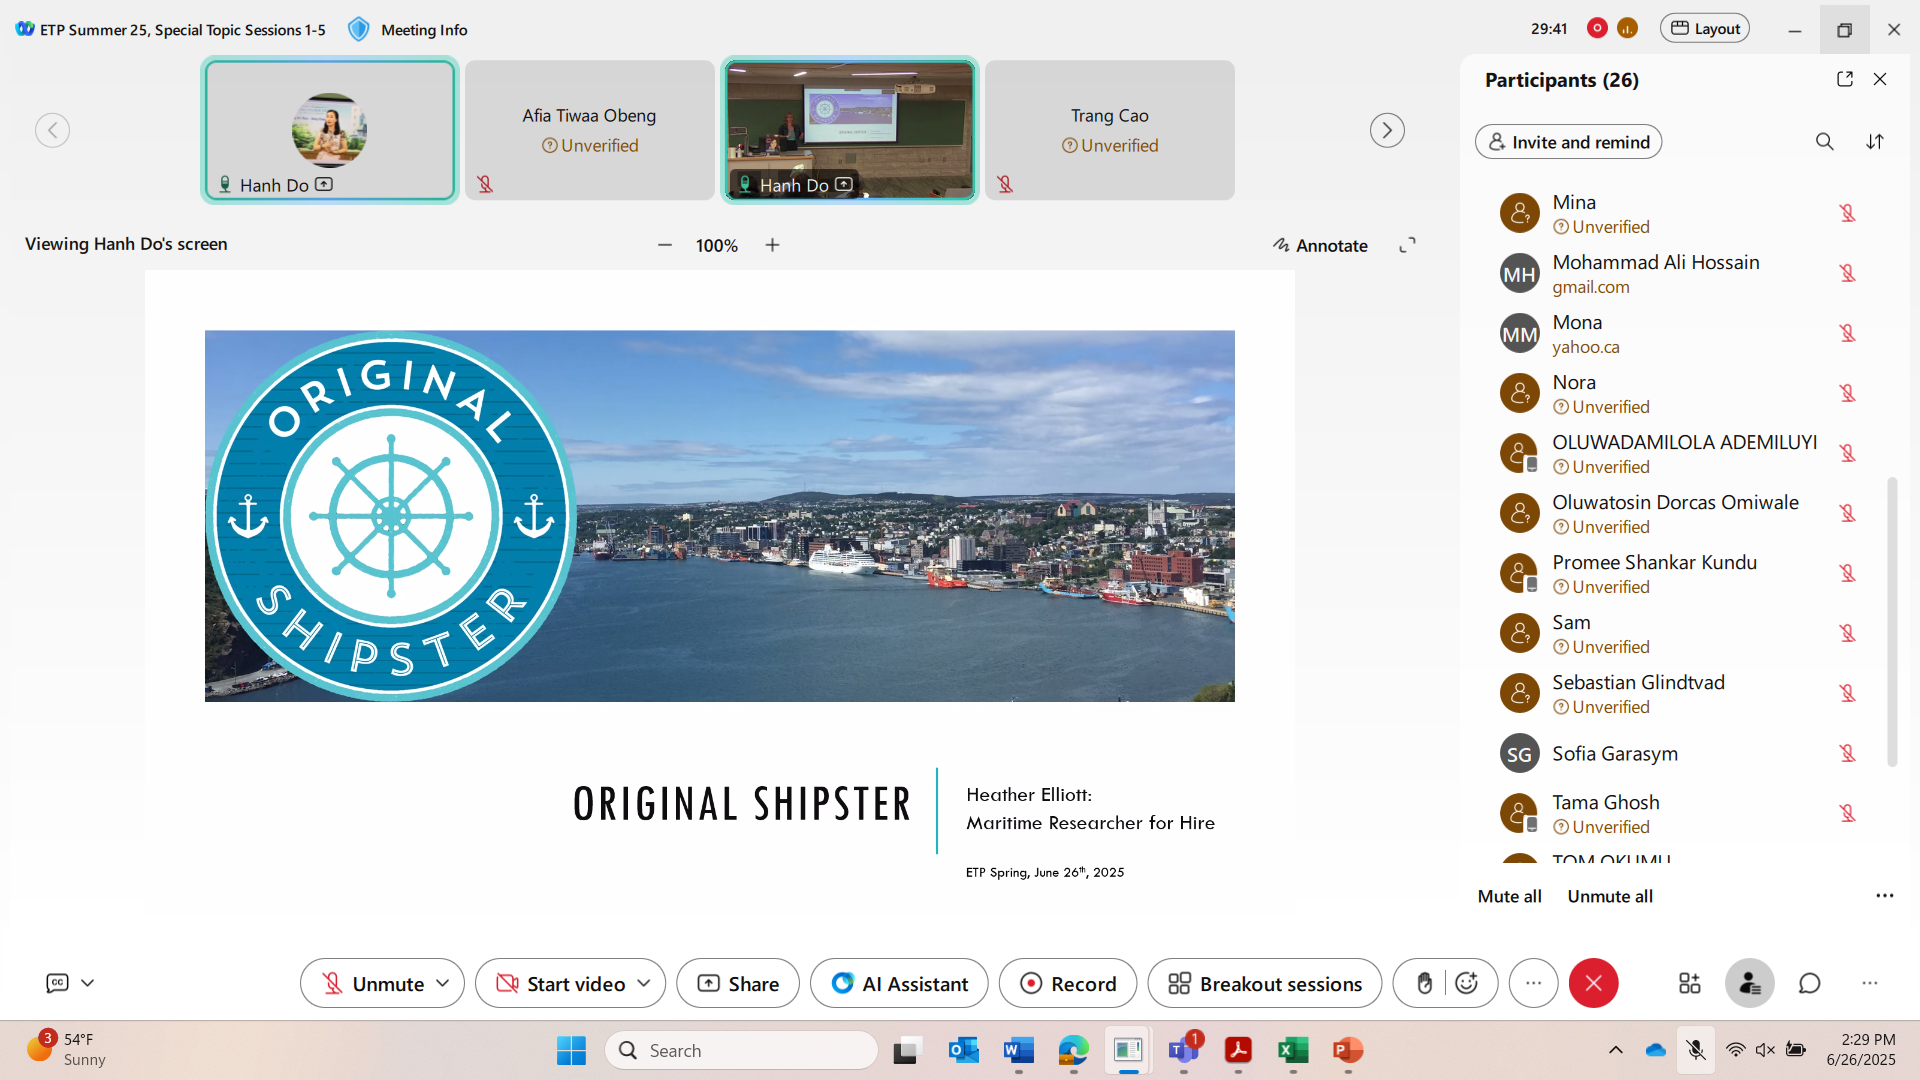
Task: Click the Share button
Action: tap(738, 983)
